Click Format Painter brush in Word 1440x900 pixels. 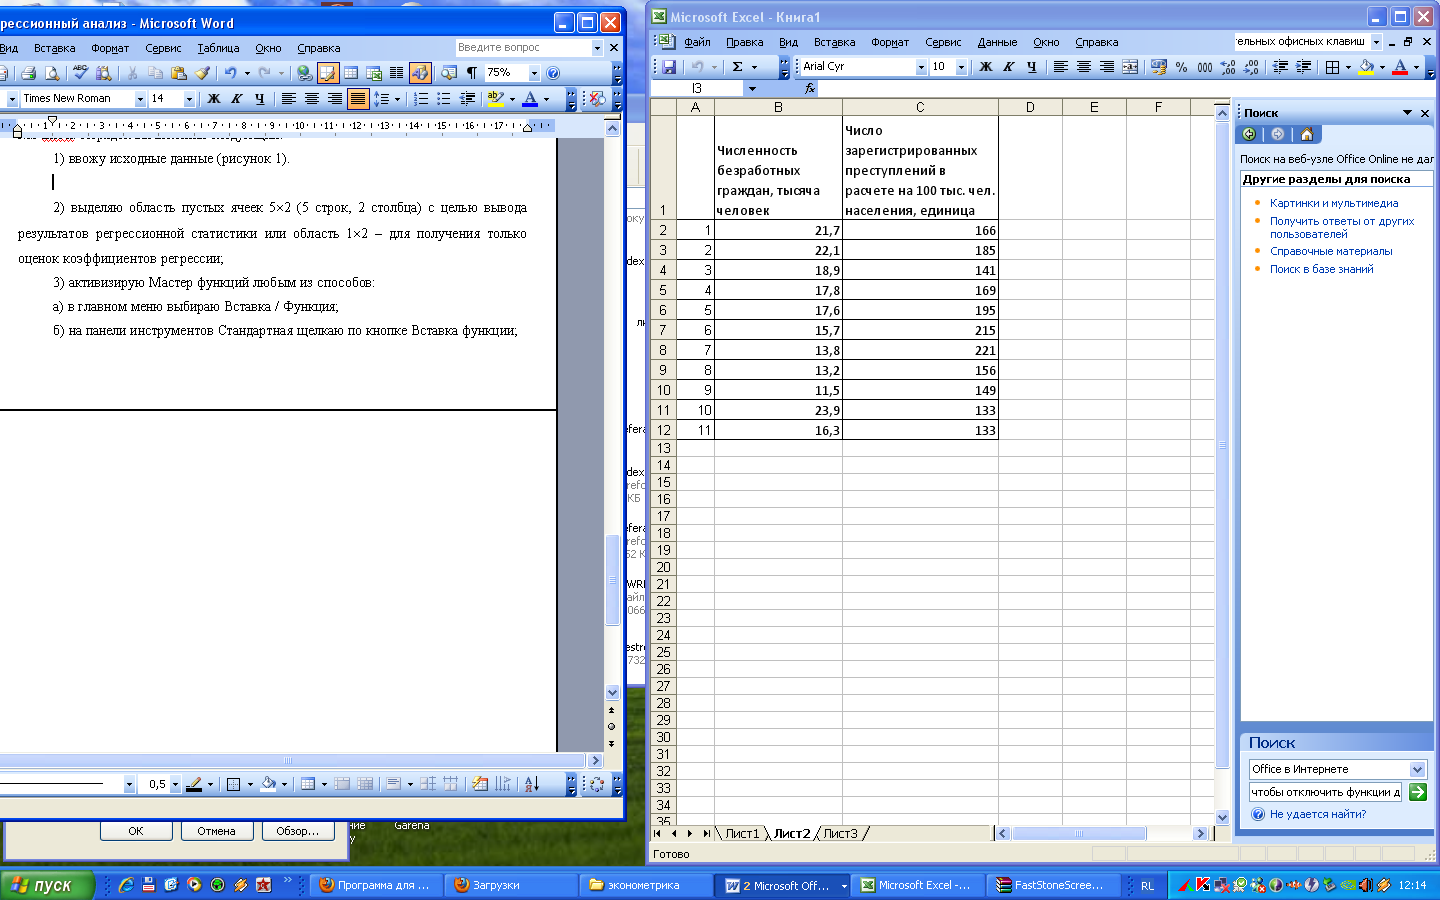pyautogui.click(x=203, y=73)
